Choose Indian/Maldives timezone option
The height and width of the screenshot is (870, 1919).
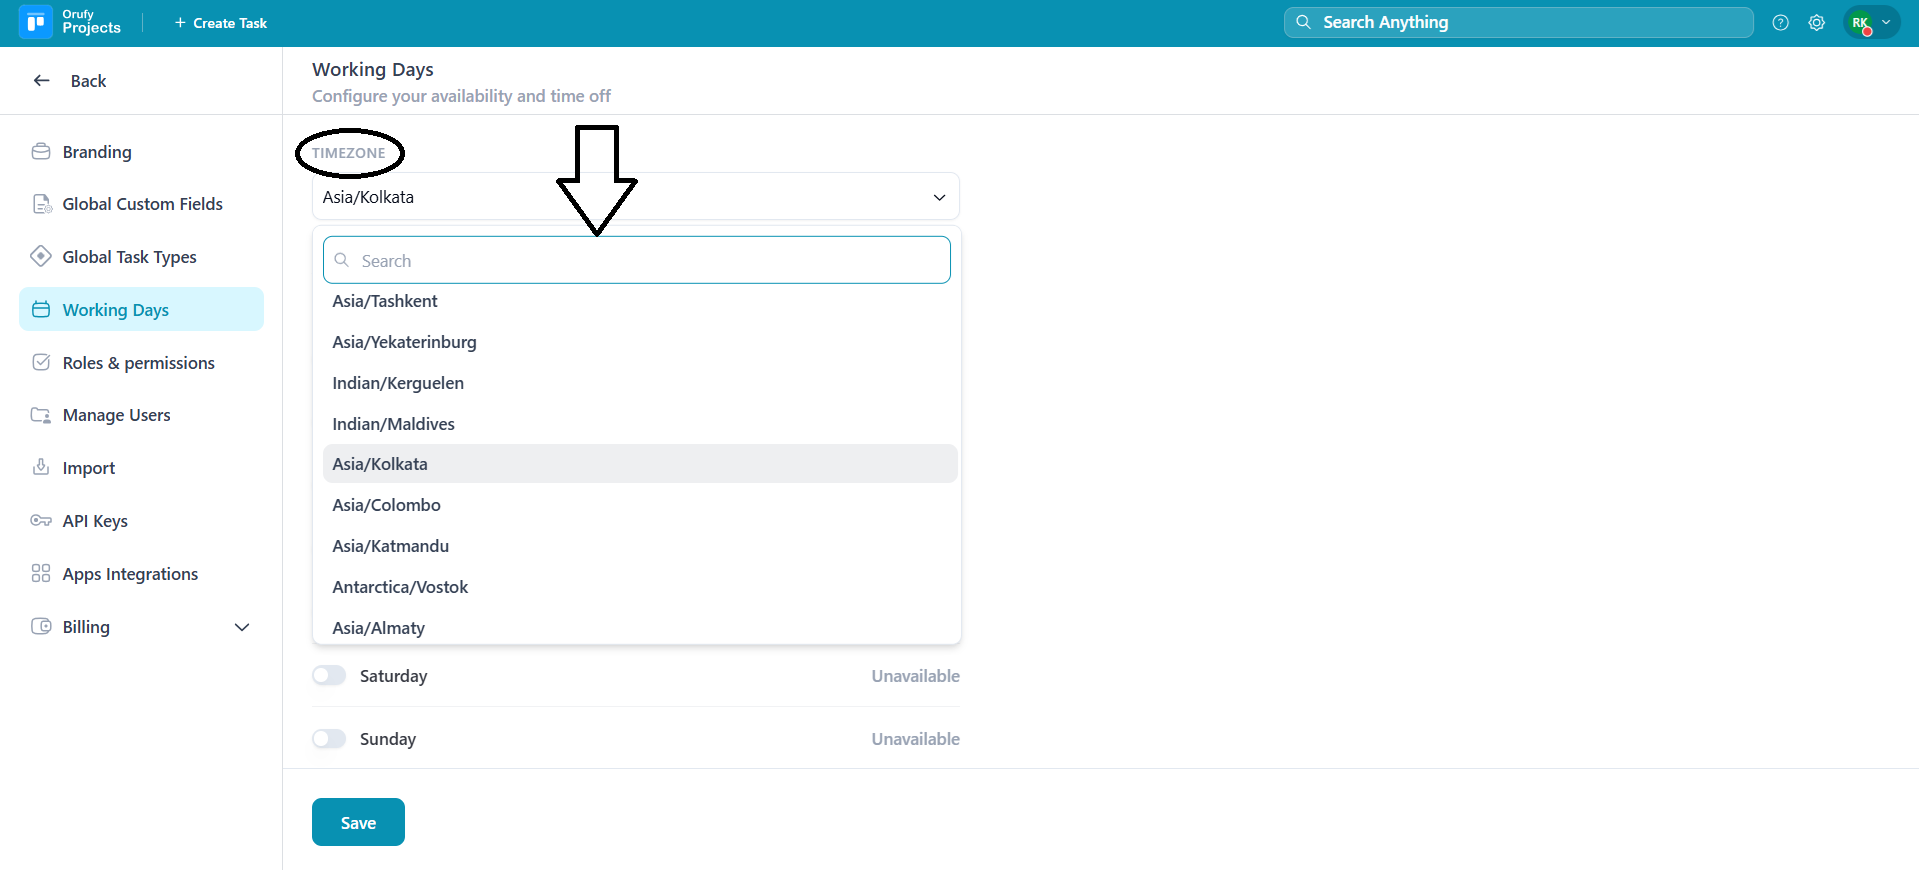point(393,424)
